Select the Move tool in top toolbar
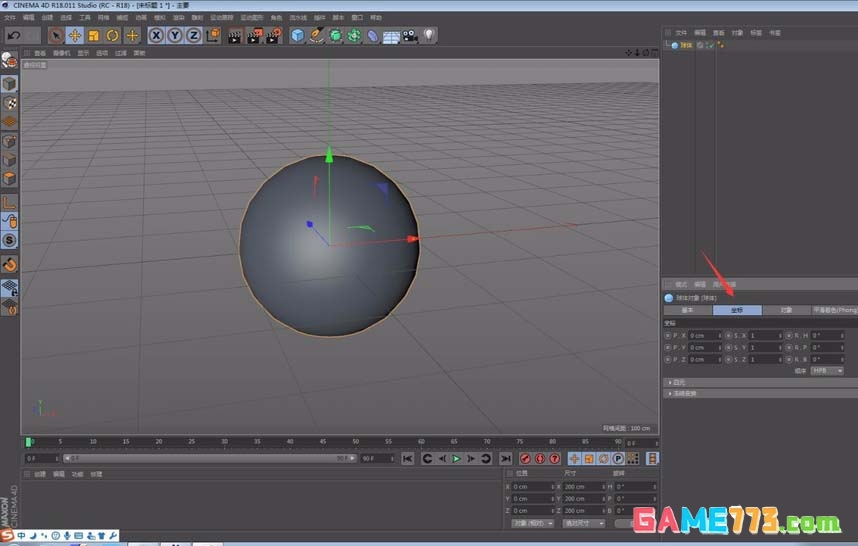858x546 pixels. click(x=74, y=35)
